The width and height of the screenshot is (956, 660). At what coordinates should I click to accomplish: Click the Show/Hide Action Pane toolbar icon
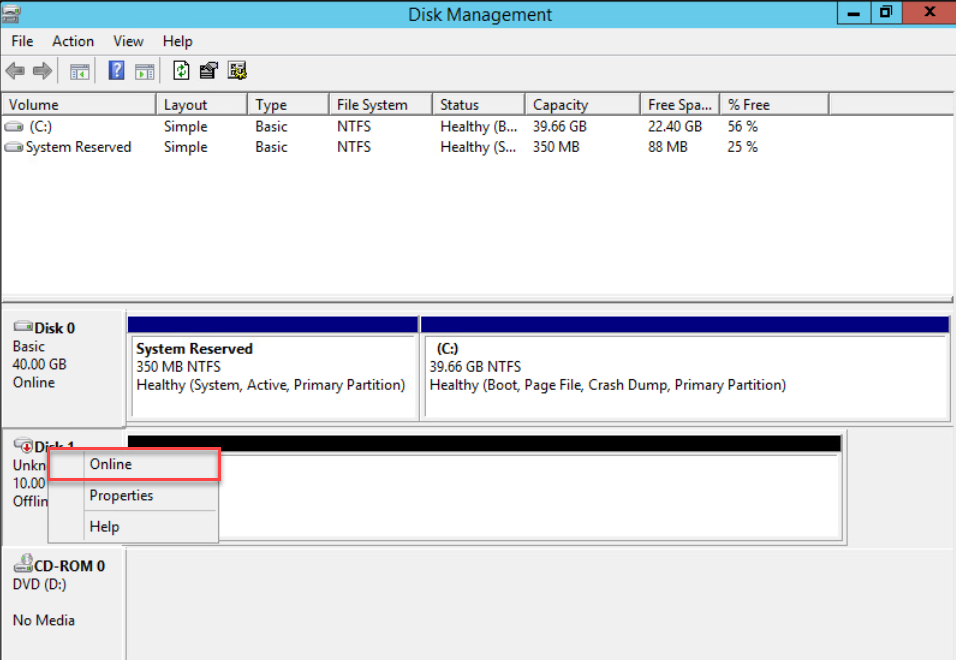point(145,70)
